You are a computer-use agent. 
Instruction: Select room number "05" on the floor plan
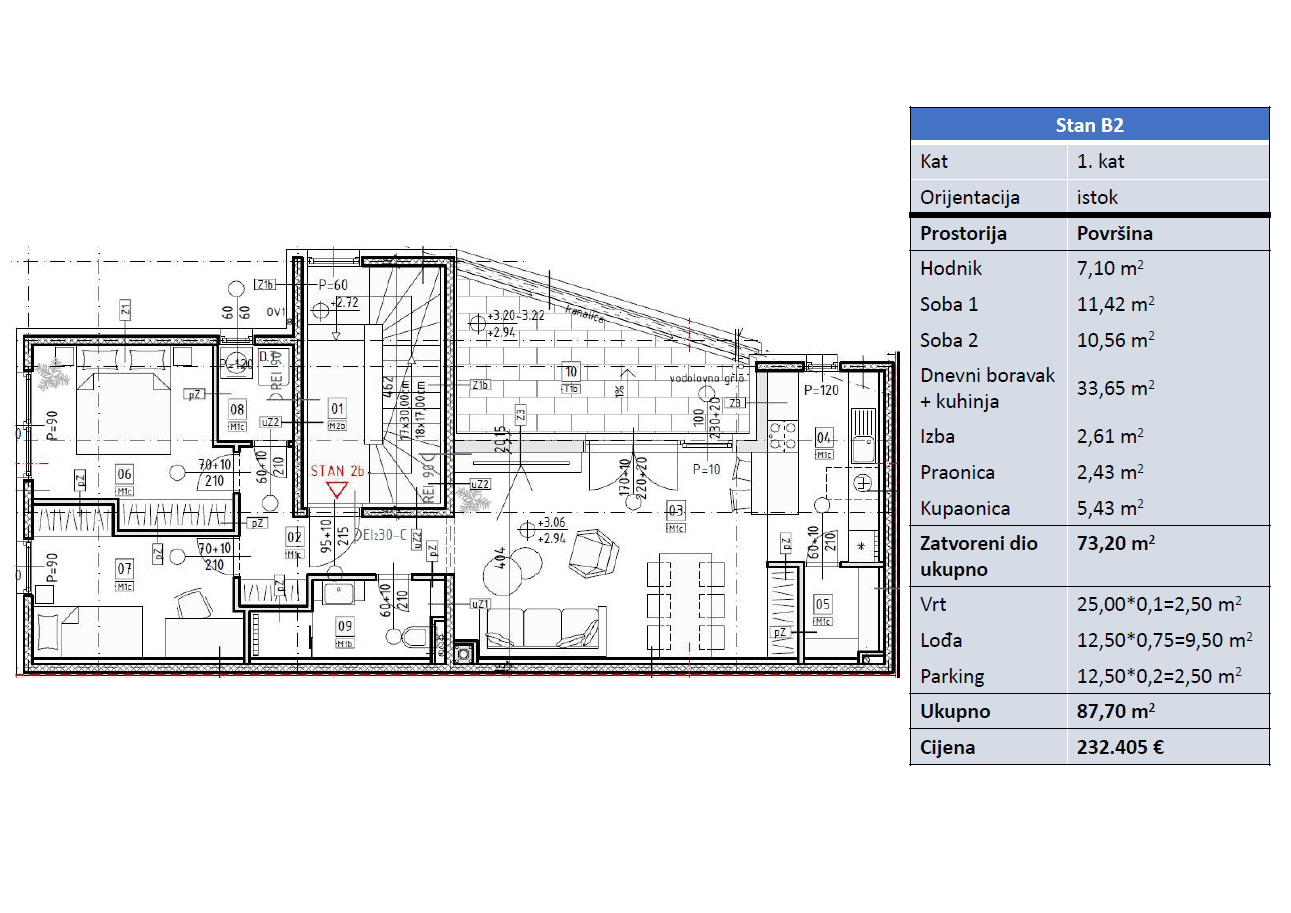point(823,603)
